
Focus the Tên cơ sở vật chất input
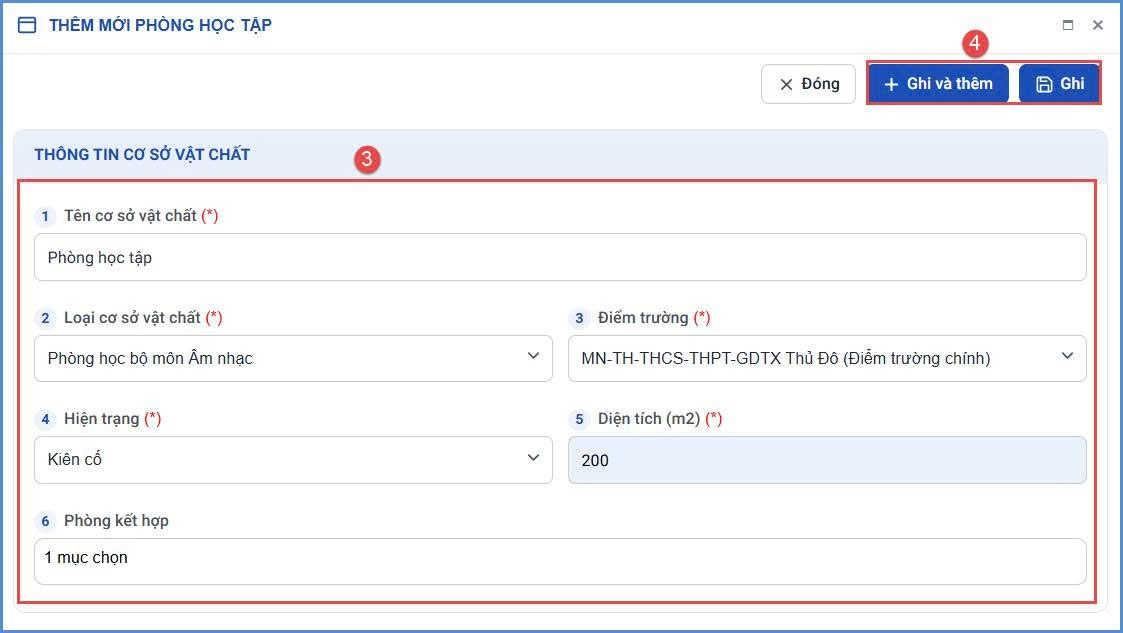coord(560,257)
